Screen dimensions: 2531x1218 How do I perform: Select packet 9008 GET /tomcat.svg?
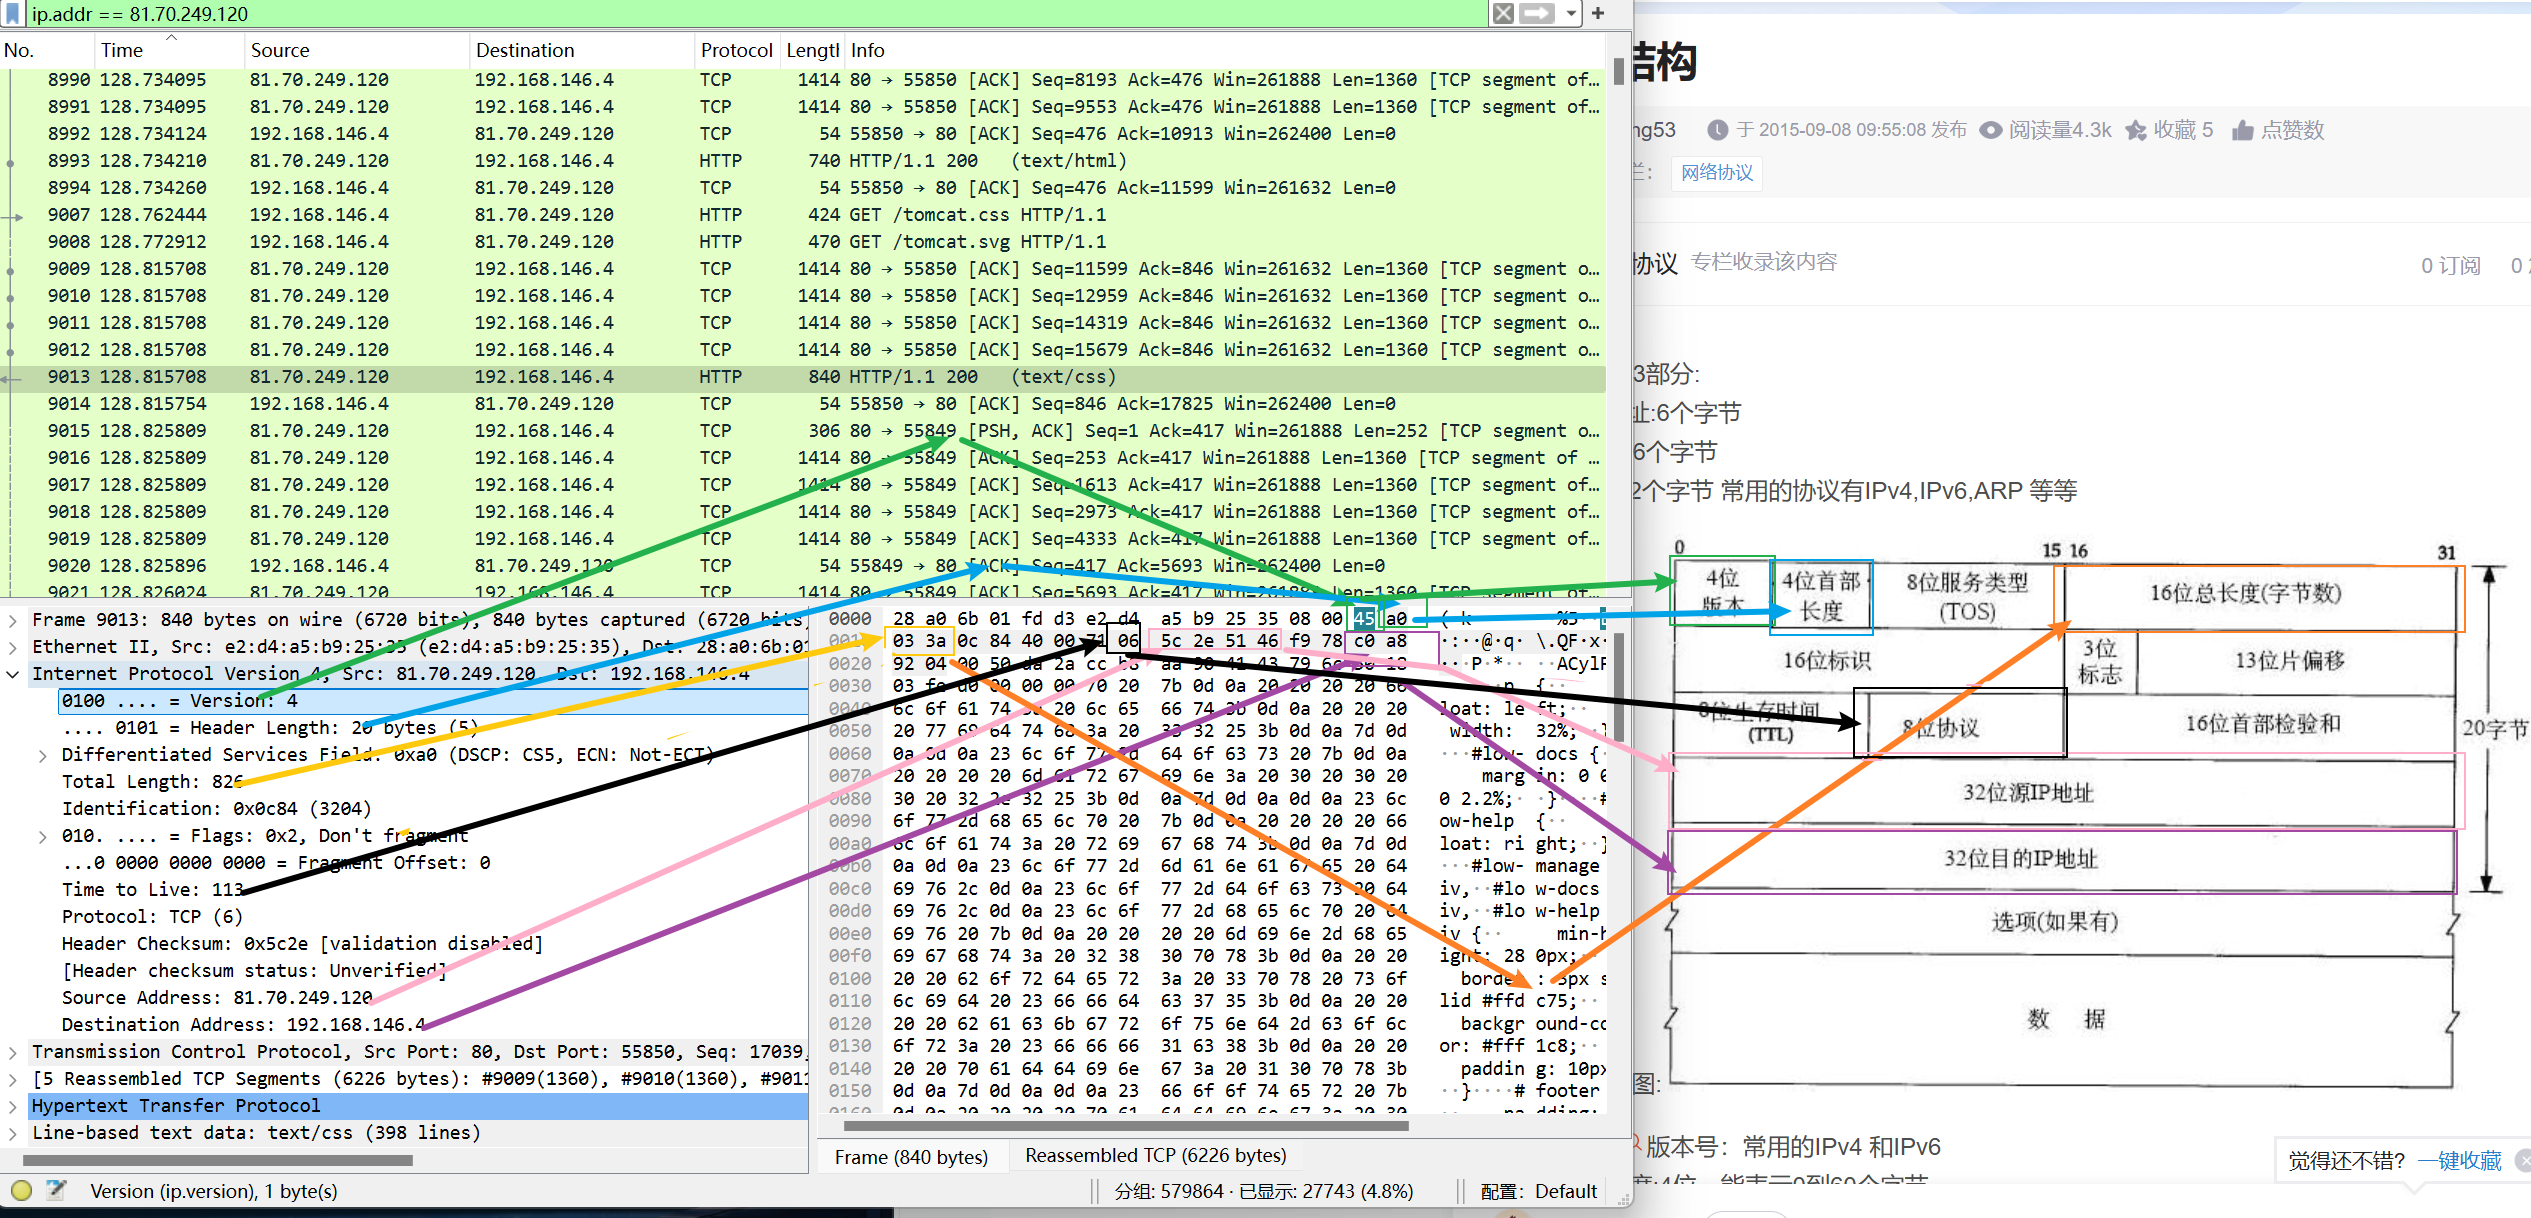click(803, 241)
